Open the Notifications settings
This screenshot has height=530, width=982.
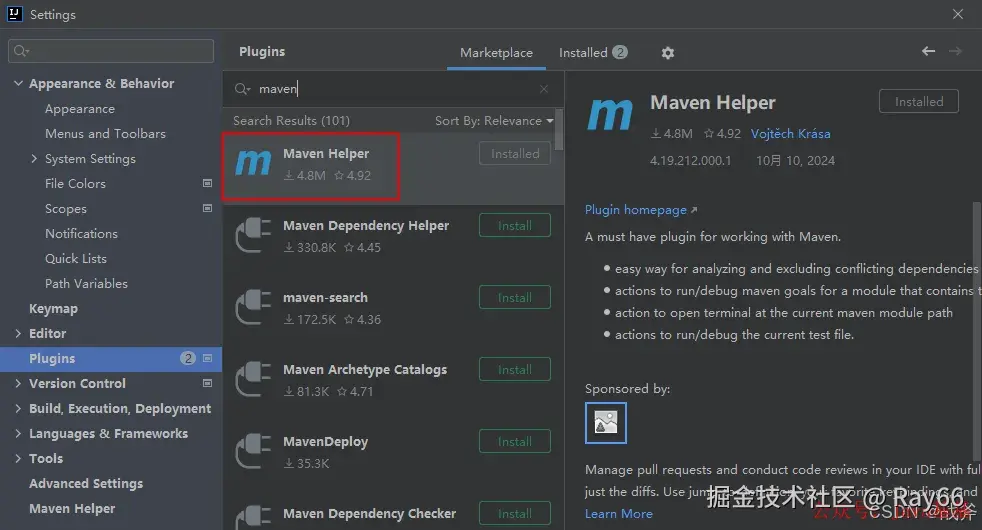(81, 233)
